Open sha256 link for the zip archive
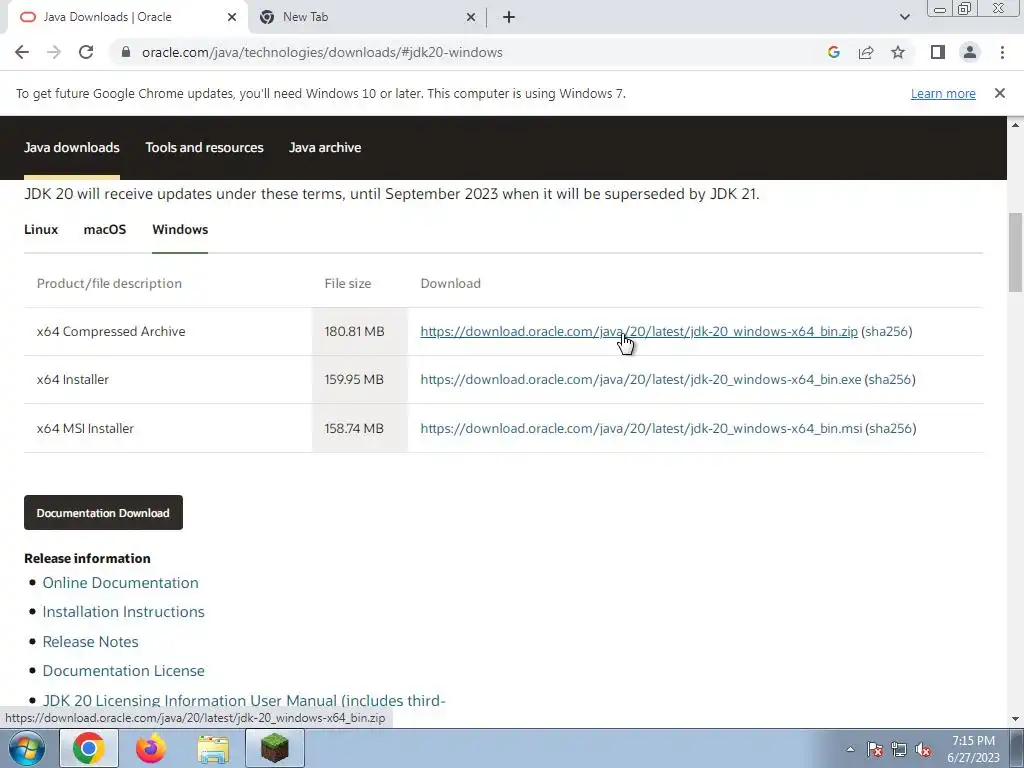 887,332
